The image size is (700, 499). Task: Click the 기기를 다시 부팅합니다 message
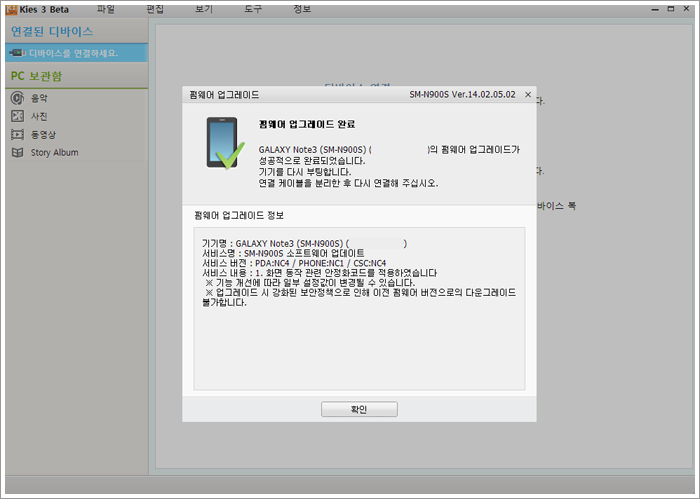(305, 172)
